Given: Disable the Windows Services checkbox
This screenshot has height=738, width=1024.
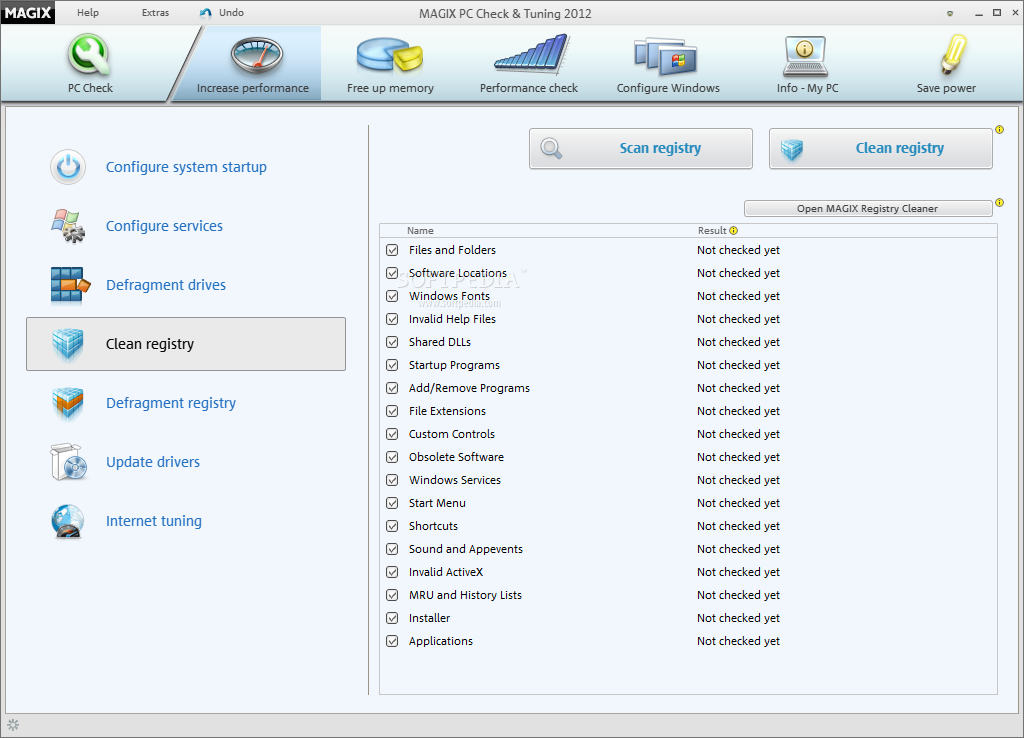Looking at the screenshot, I should pyautogui.click(x=392, y=480).
